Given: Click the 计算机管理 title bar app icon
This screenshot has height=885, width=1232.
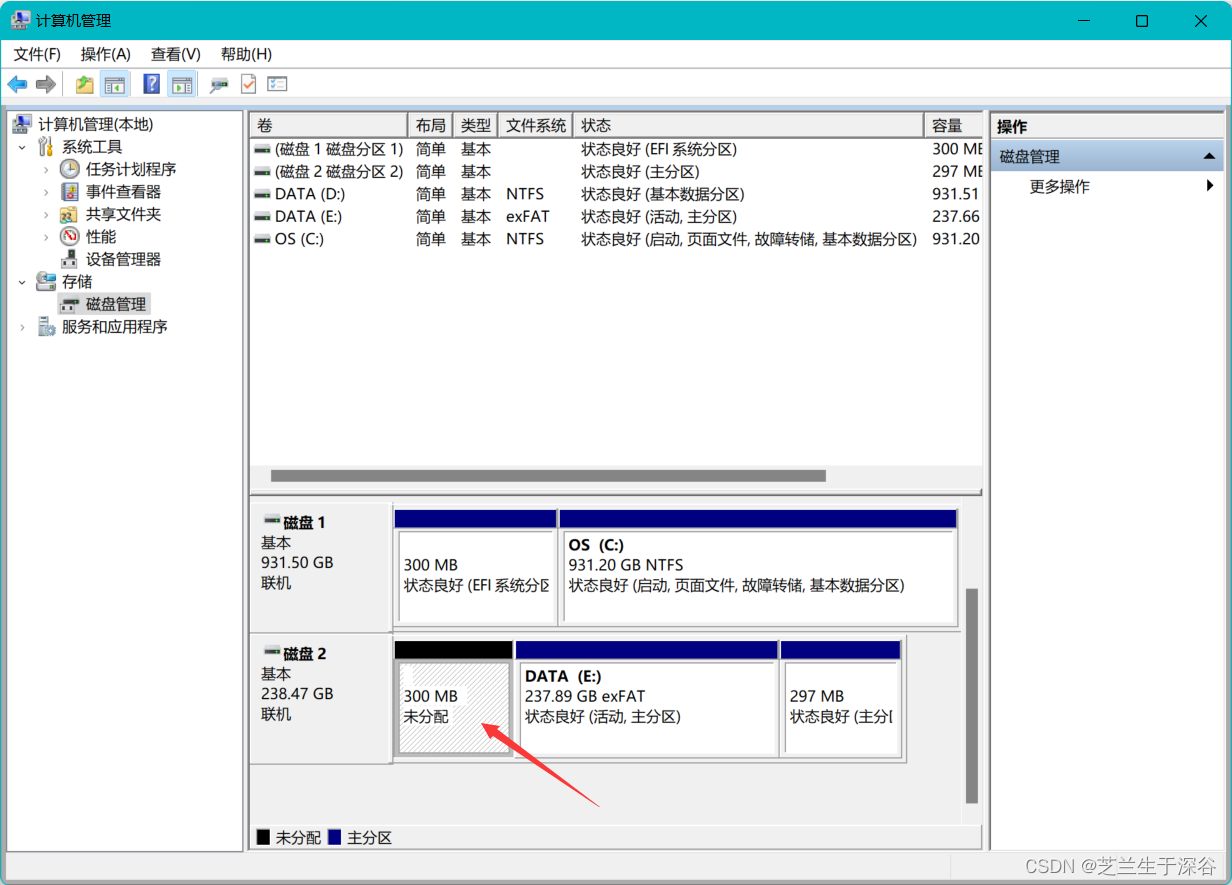Looking at the screenshot, I should [20, 20].
